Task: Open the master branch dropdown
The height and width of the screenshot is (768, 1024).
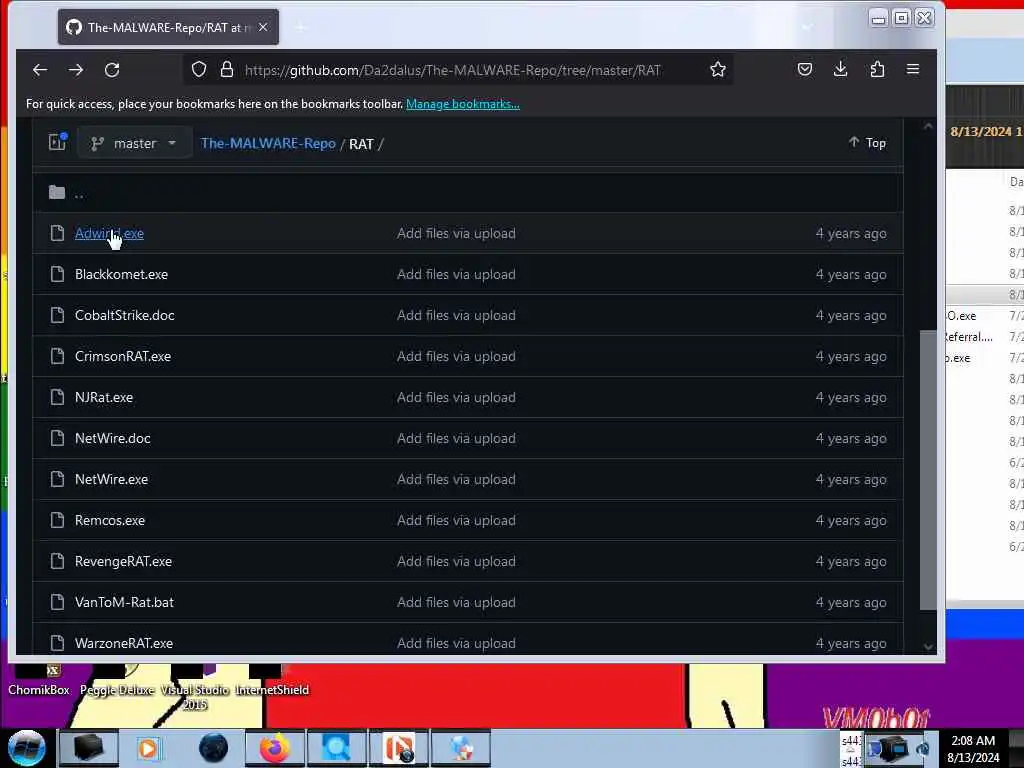Action: (135, 143)
